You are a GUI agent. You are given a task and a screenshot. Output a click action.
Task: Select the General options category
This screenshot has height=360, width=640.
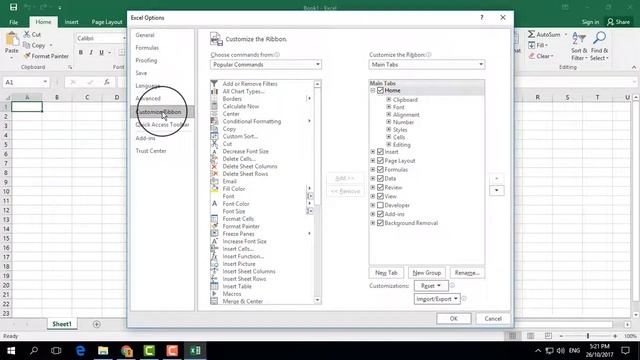(x=145, y=35)
